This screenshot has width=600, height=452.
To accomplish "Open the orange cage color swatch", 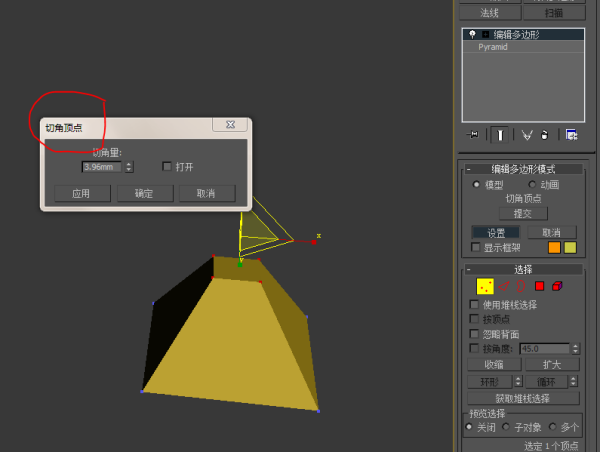I will pos(554,248).
